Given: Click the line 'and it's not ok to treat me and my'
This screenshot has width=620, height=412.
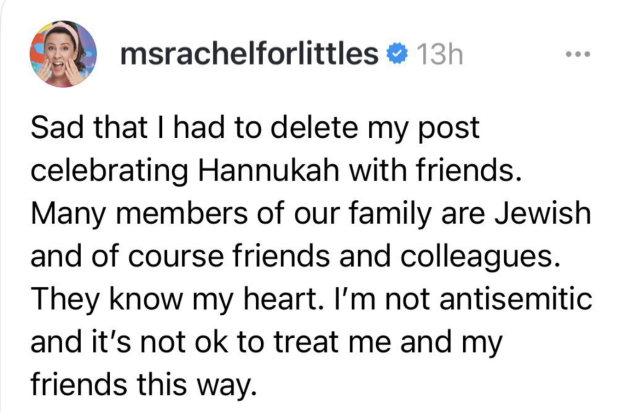Looking at the screenshot, I should point(265,341).
